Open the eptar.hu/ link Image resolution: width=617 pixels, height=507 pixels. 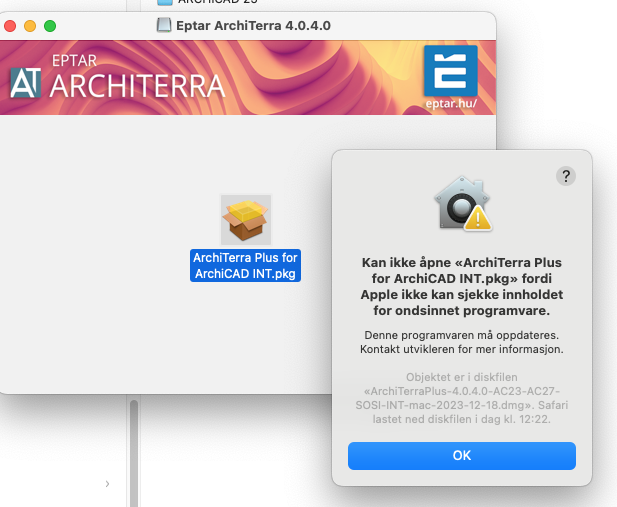451,103
